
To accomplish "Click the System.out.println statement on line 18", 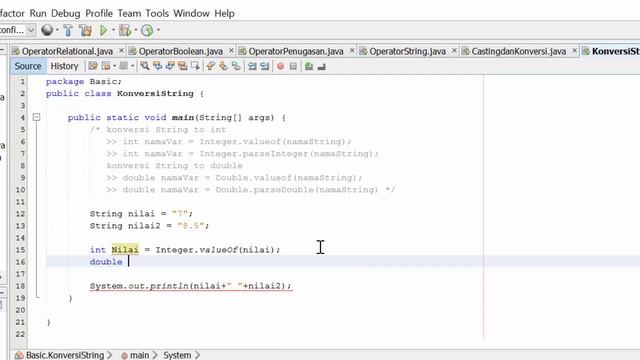I will (x=191, y=286).
